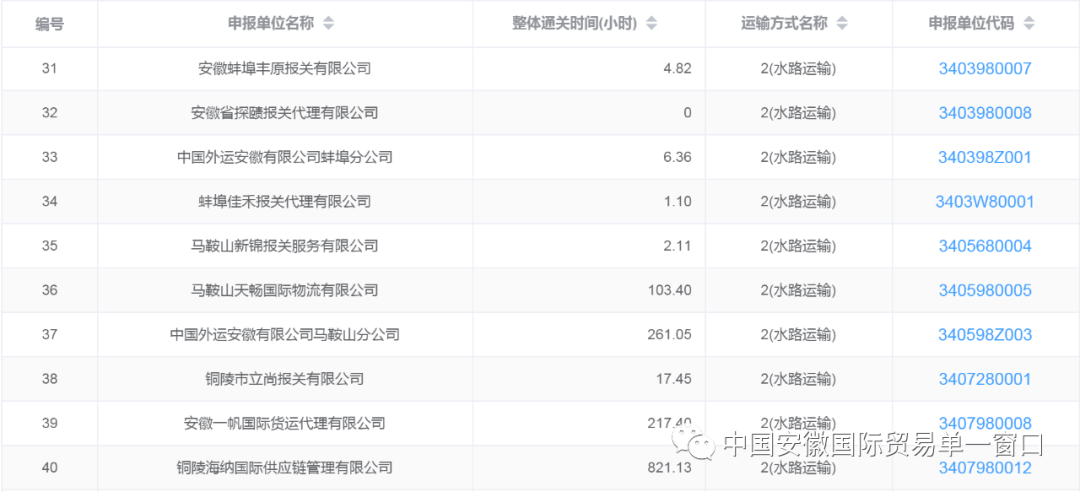The width and height of the screenshot is (1080, 492).
Task: Click row number 40
Action: click(x=50, y=468)
